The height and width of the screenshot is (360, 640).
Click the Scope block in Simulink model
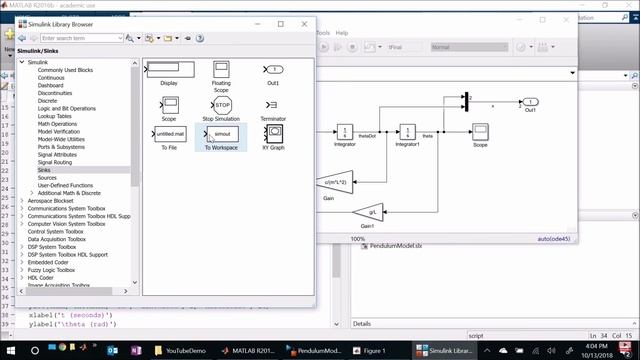pyautogui.click(x=480, y=132)
